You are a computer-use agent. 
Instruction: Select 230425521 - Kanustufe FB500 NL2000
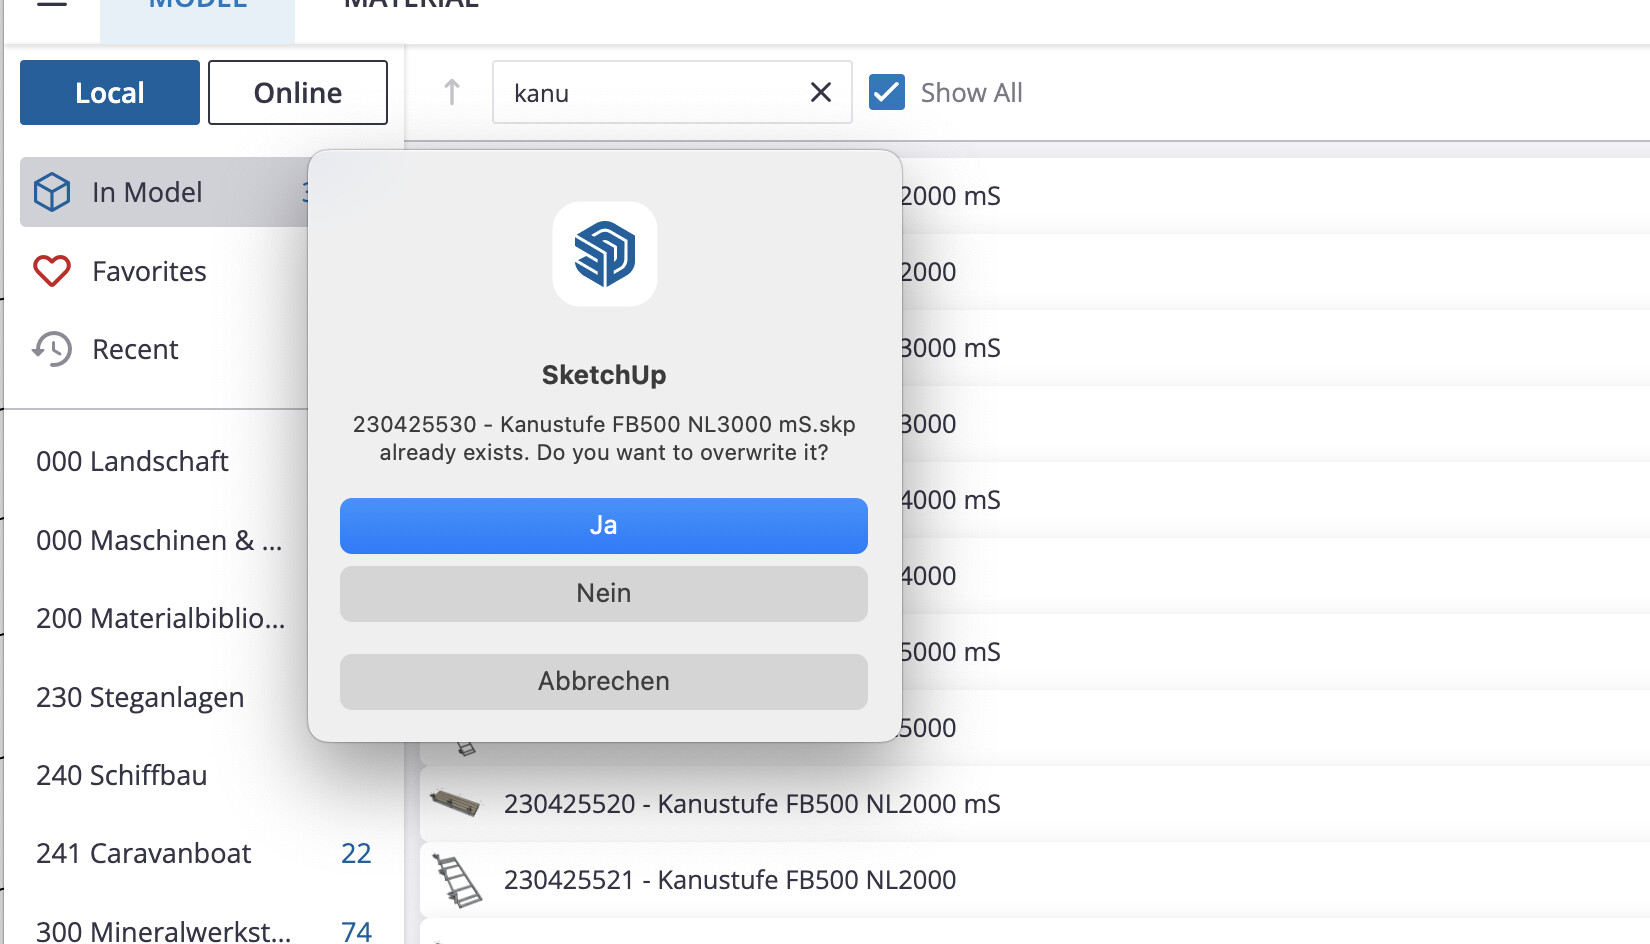[x=1035, y=880]
